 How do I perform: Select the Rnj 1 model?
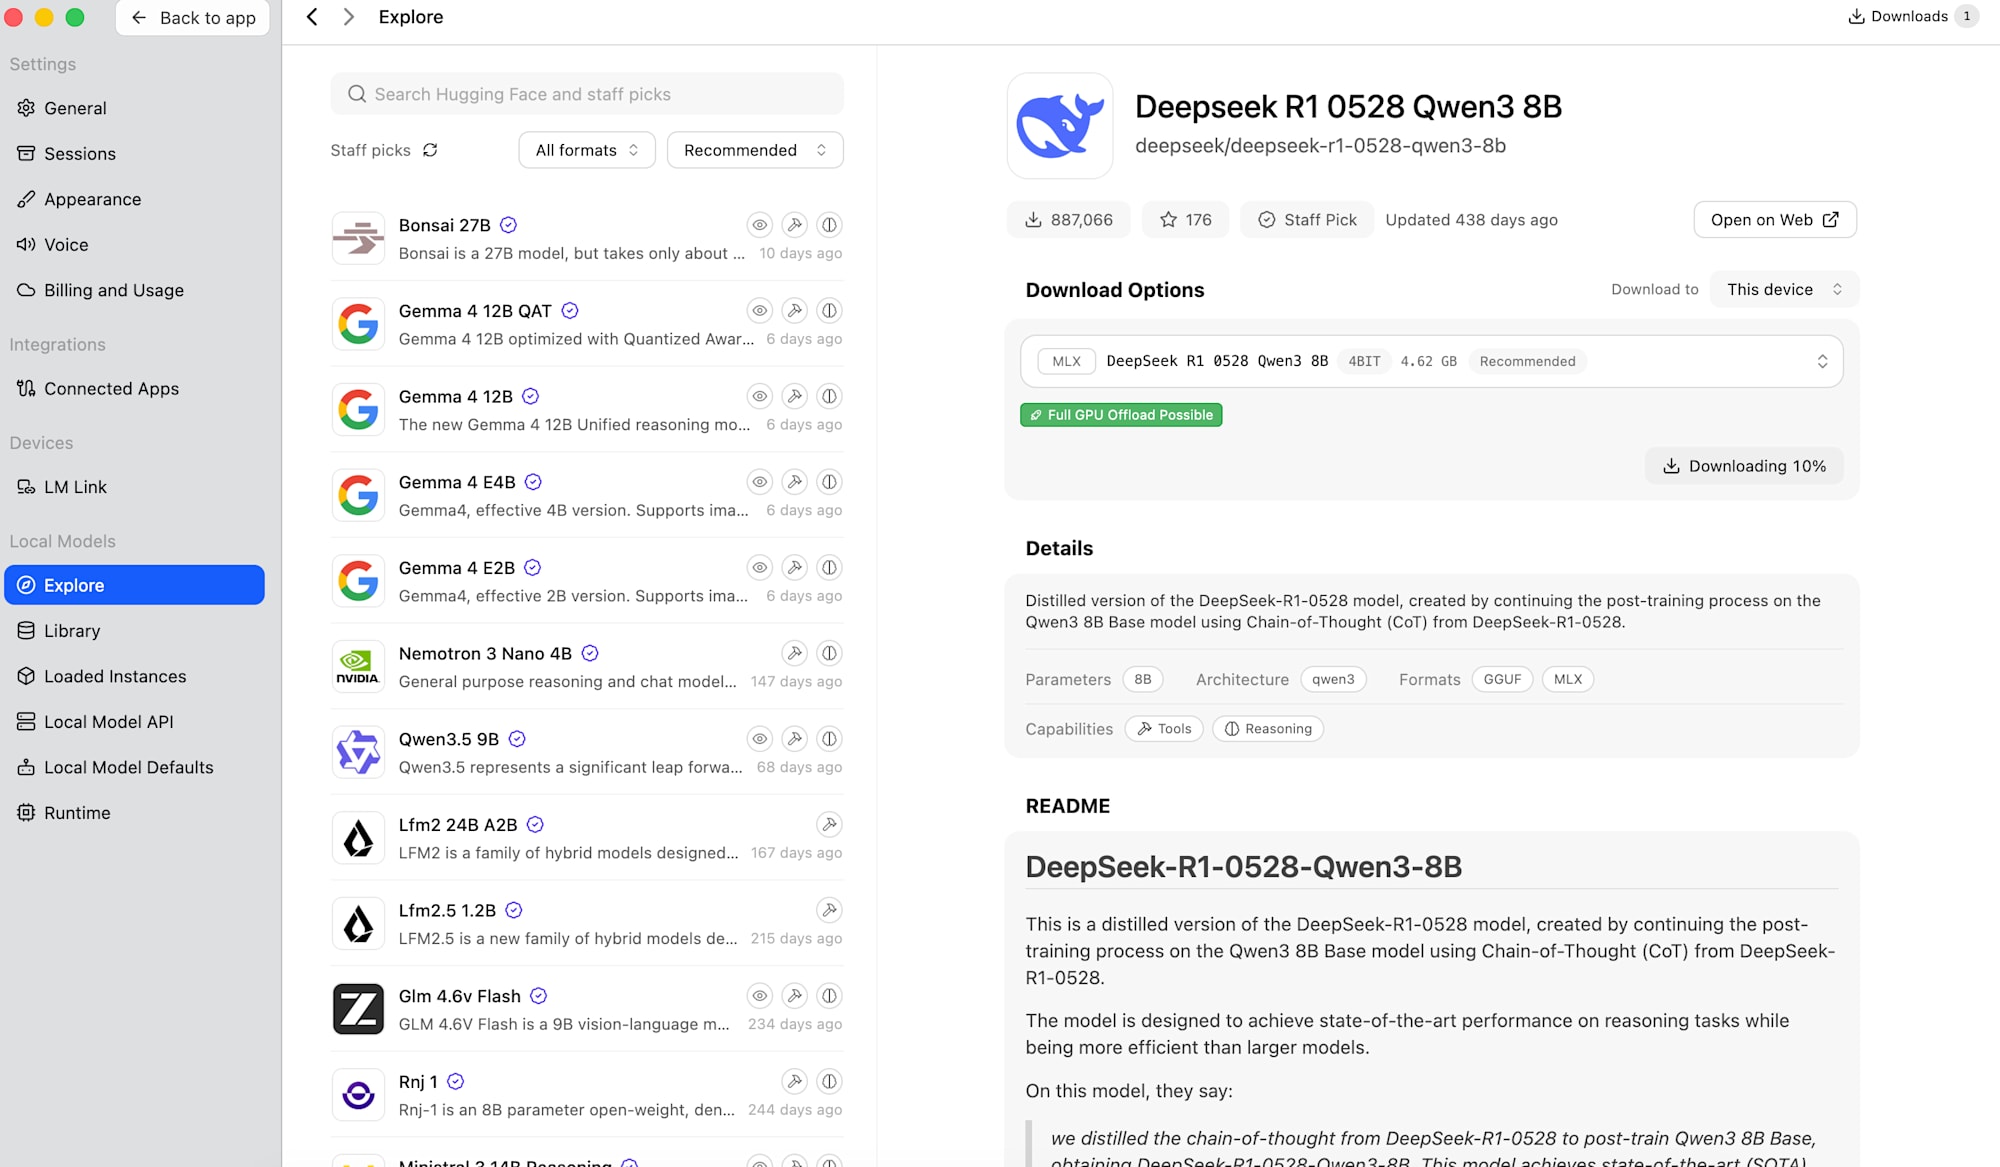pos(587,1095)
